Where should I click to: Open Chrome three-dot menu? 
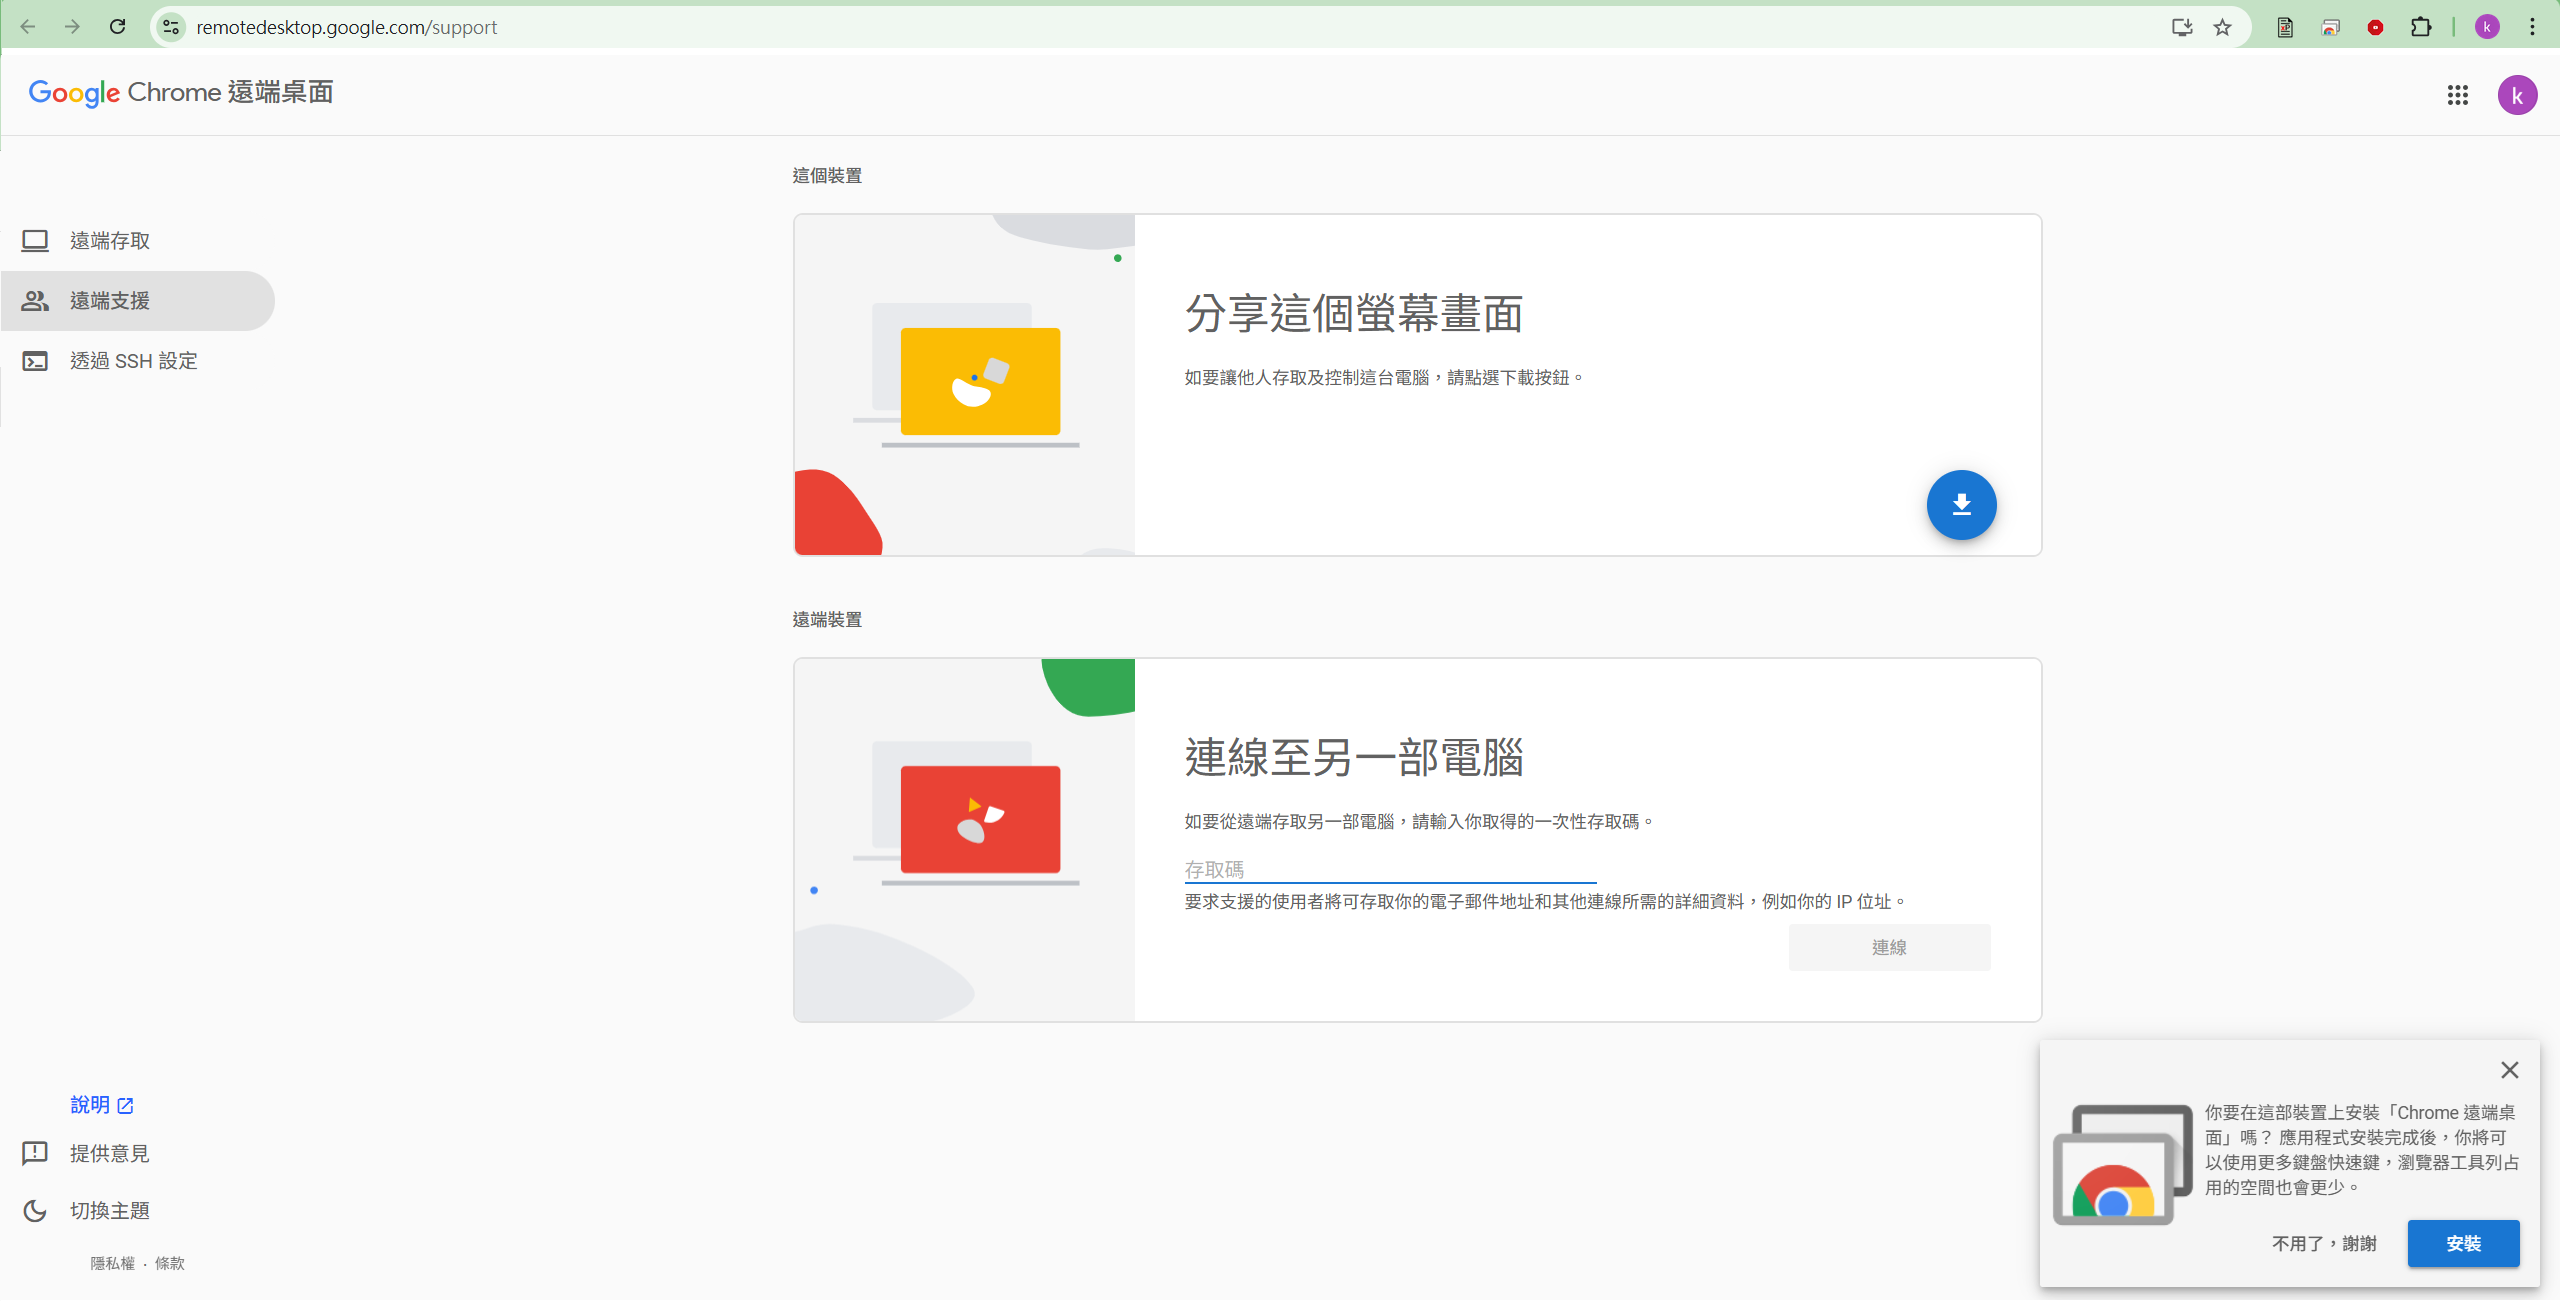pos(2533,27)
